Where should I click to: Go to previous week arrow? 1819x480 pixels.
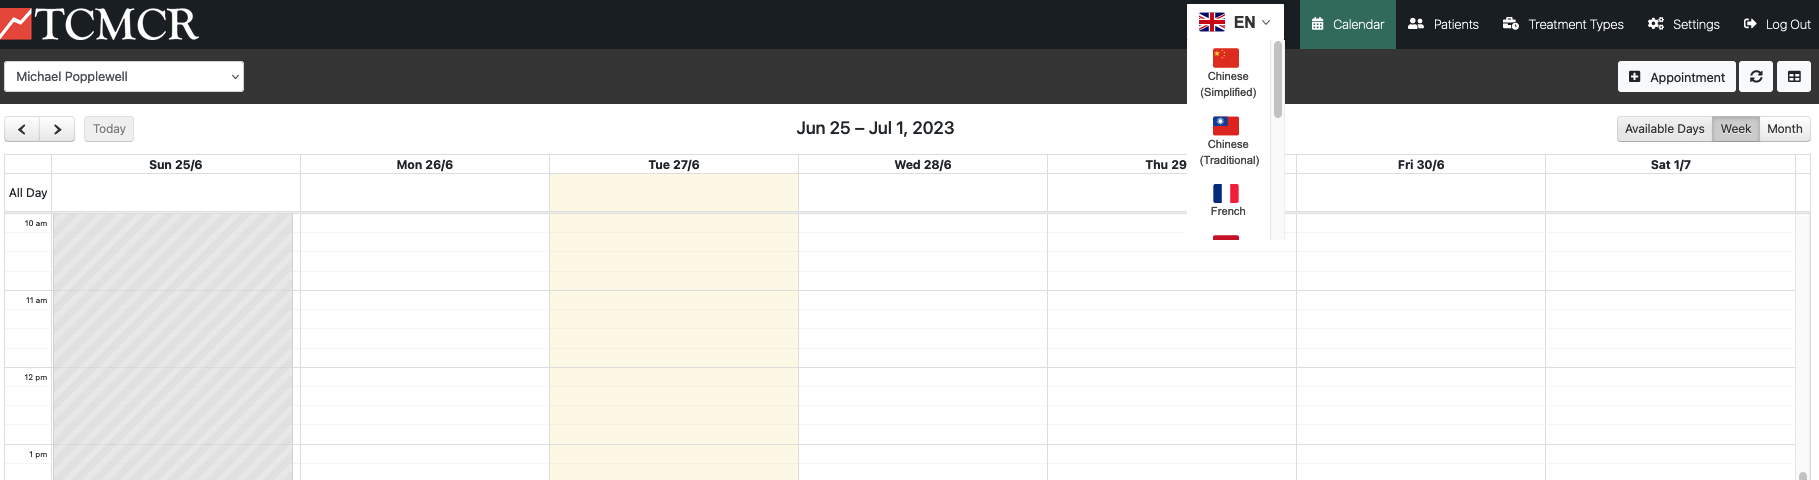click(x=22, y=129)
